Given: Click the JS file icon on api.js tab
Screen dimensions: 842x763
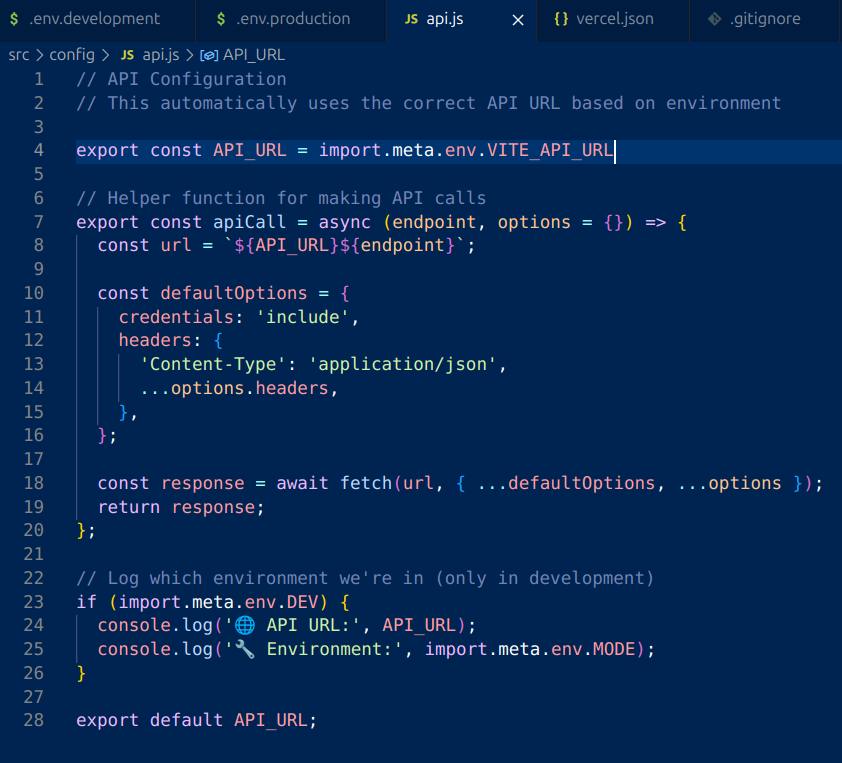Looking at the screenshot, I should click(411, 20).
